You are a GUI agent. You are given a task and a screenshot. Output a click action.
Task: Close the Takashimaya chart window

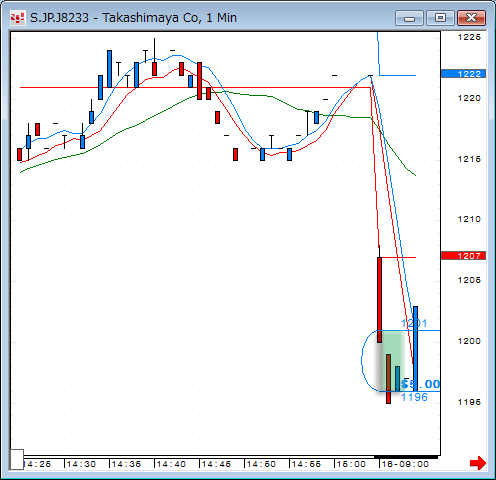point(471,18)
